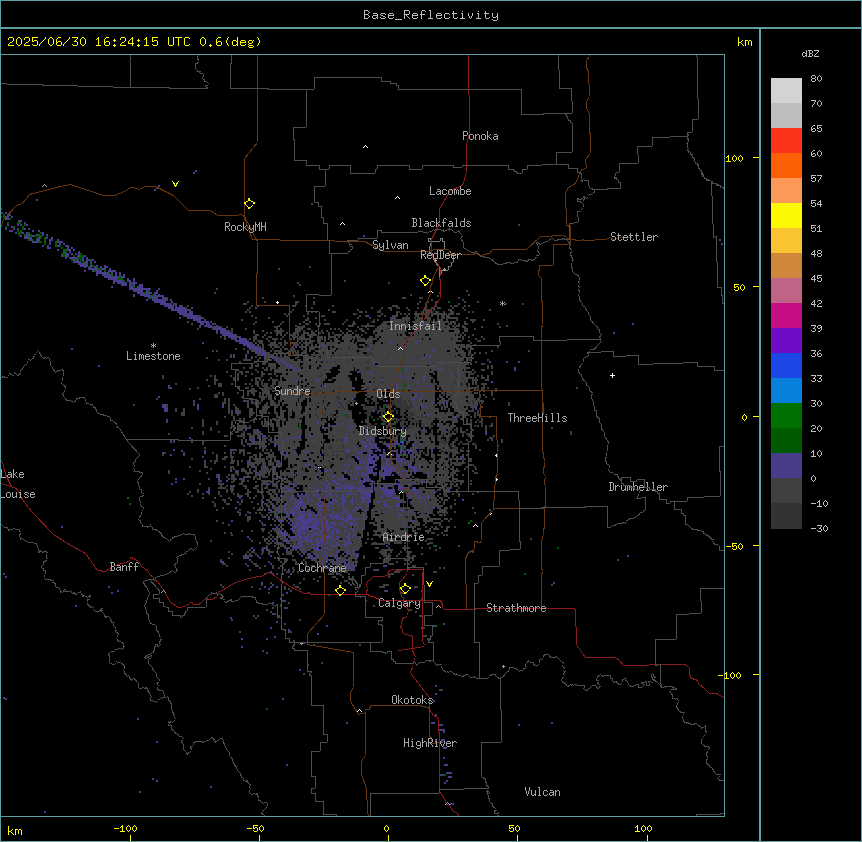The width and height of the screenshot is (862, 842).
Task: Click the yellow marker above Calgary label
Action: click(405, 589)
